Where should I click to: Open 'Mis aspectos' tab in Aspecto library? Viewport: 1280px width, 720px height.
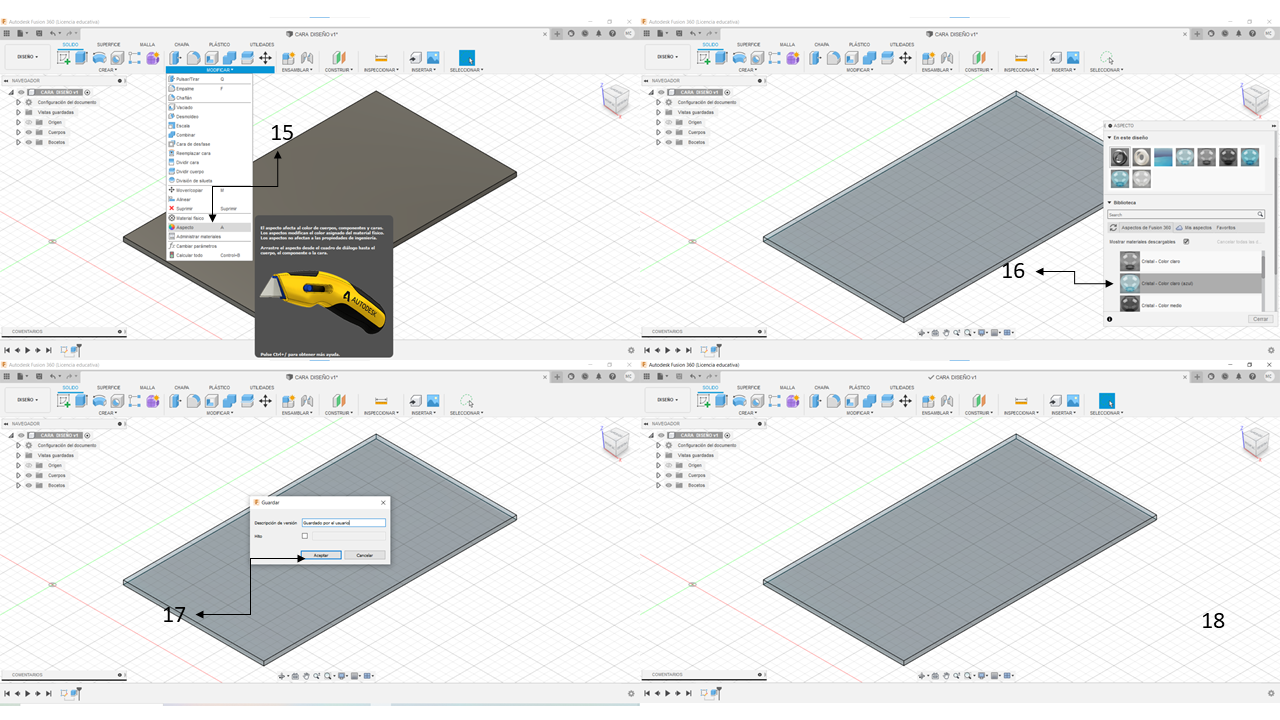tap(1193, 228)
